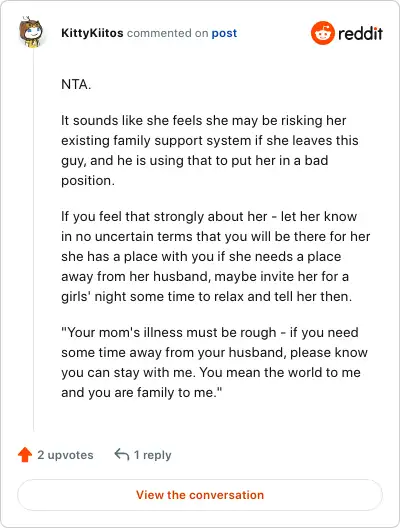Open the "1 reply" label
Viewport: 400px width, 528px height.
coord(153,455)
